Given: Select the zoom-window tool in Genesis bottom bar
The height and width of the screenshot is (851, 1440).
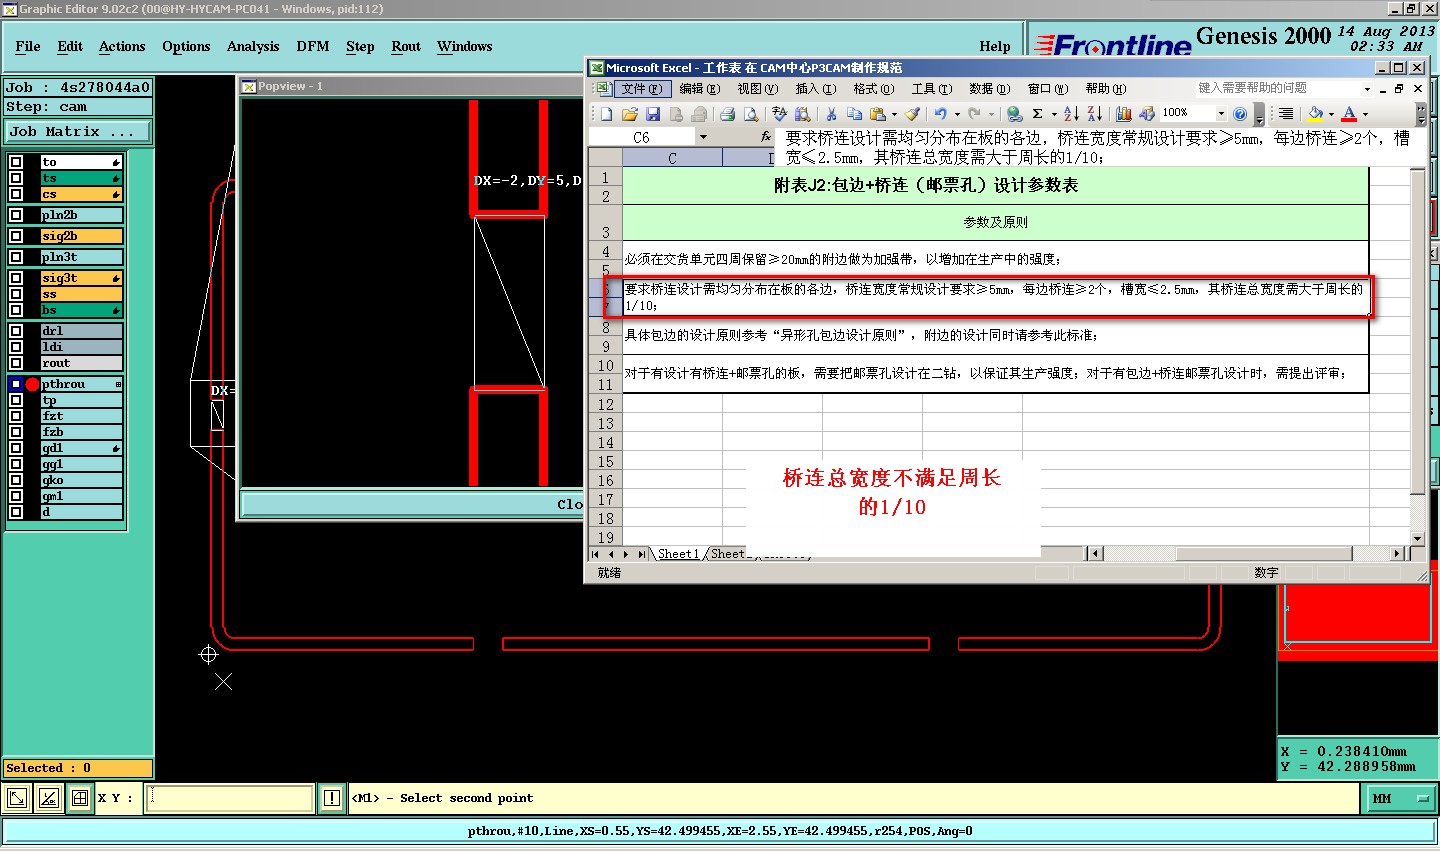Looking at the screenshot, I should point(17,798).
